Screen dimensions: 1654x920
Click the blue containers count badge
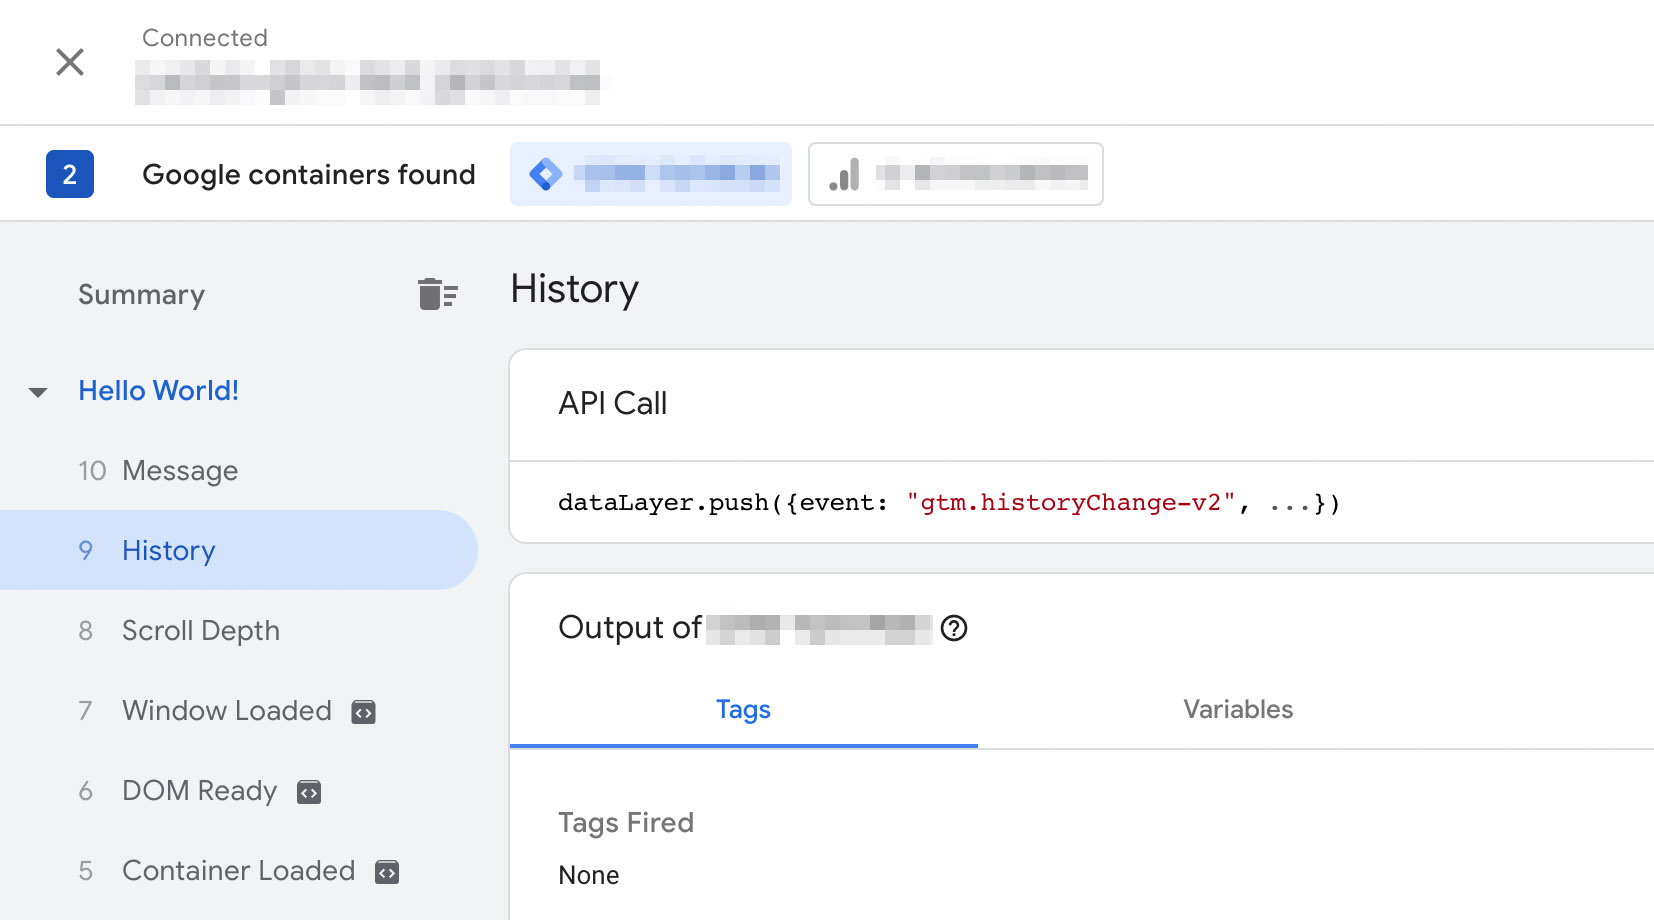[70, 174]
